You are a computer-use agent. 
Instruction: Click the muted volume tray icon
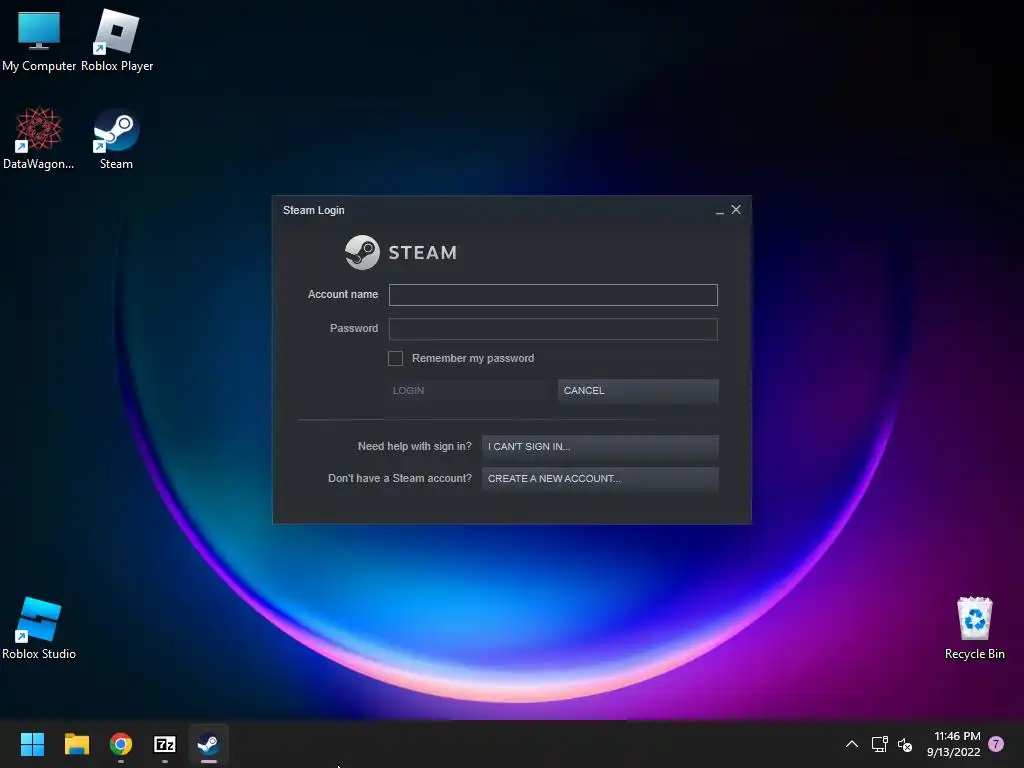click(904, 744)
